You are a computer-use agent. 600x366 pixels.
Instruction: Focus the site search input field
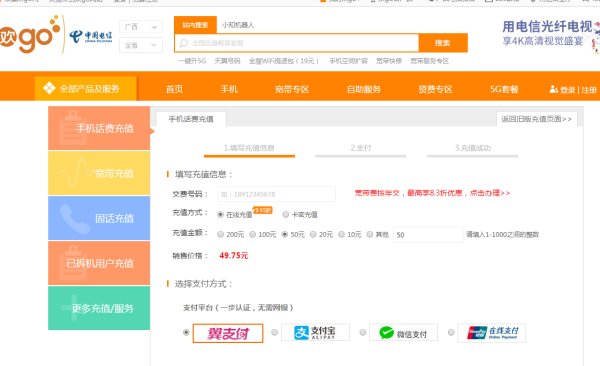point(297,43)
